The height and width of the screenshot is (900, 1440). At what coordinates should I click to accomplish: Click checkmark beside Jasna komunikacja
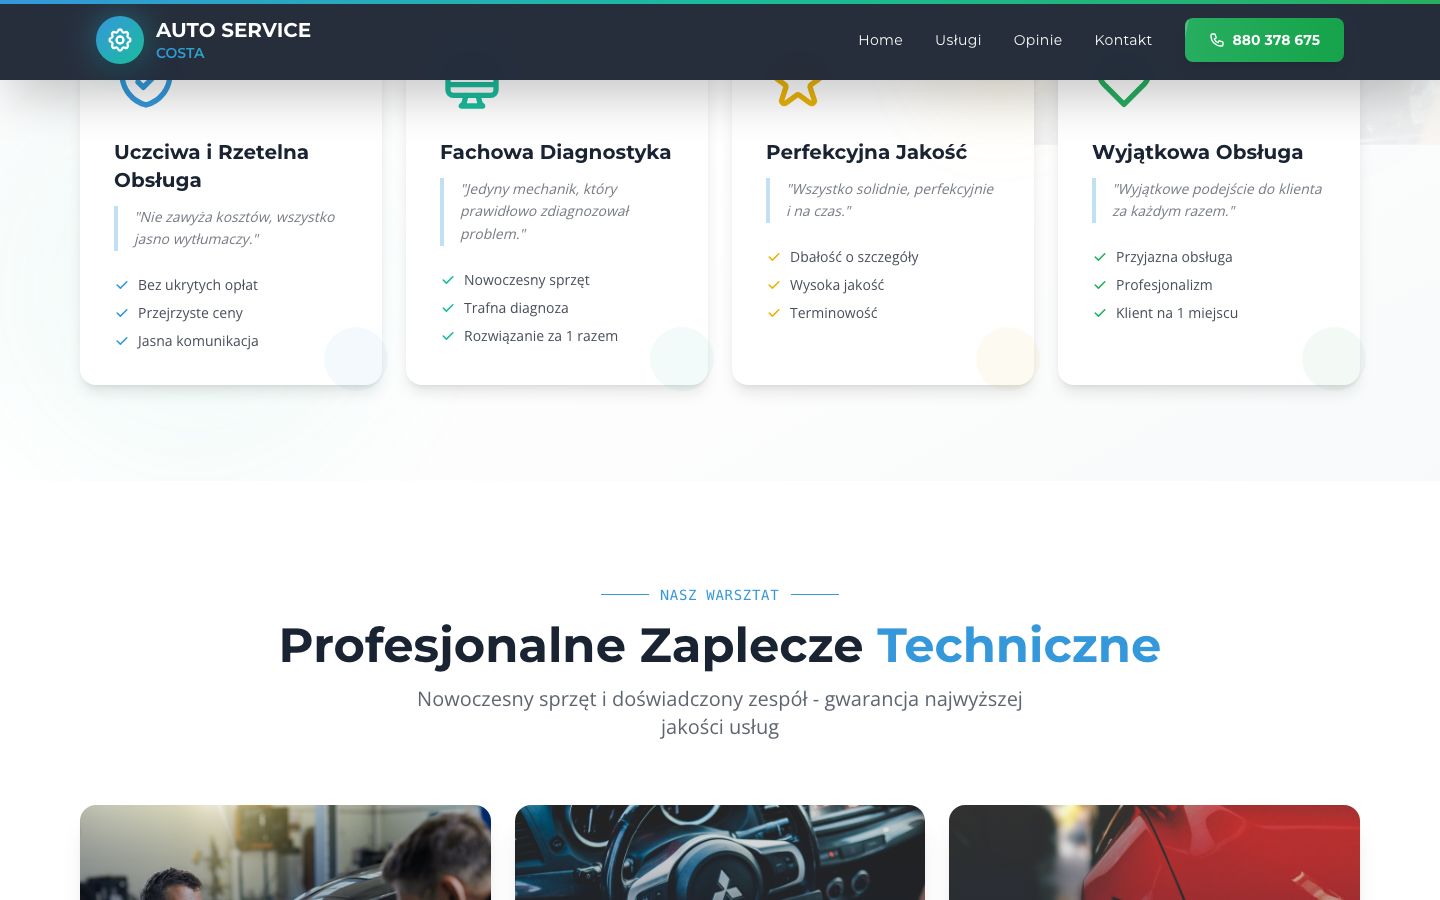click(x=122, y=341)
